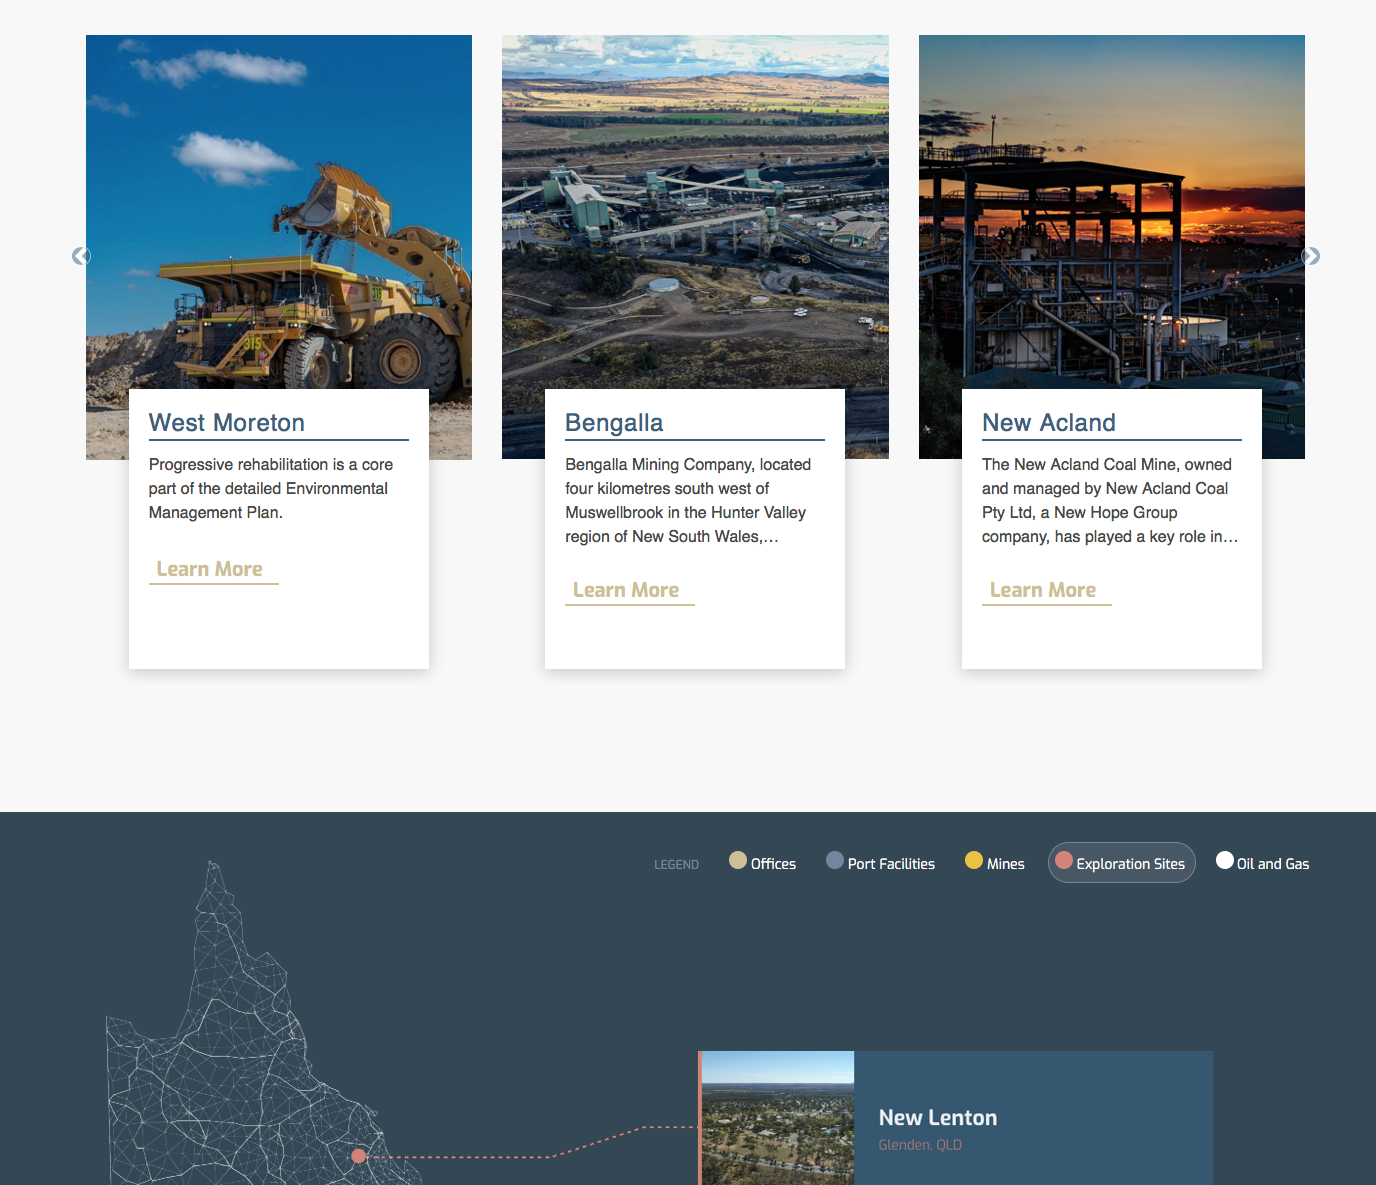Click the white Oil and Gas dot
1376x1185 pixels.
pyautogui.click(x=1225, y=861)
